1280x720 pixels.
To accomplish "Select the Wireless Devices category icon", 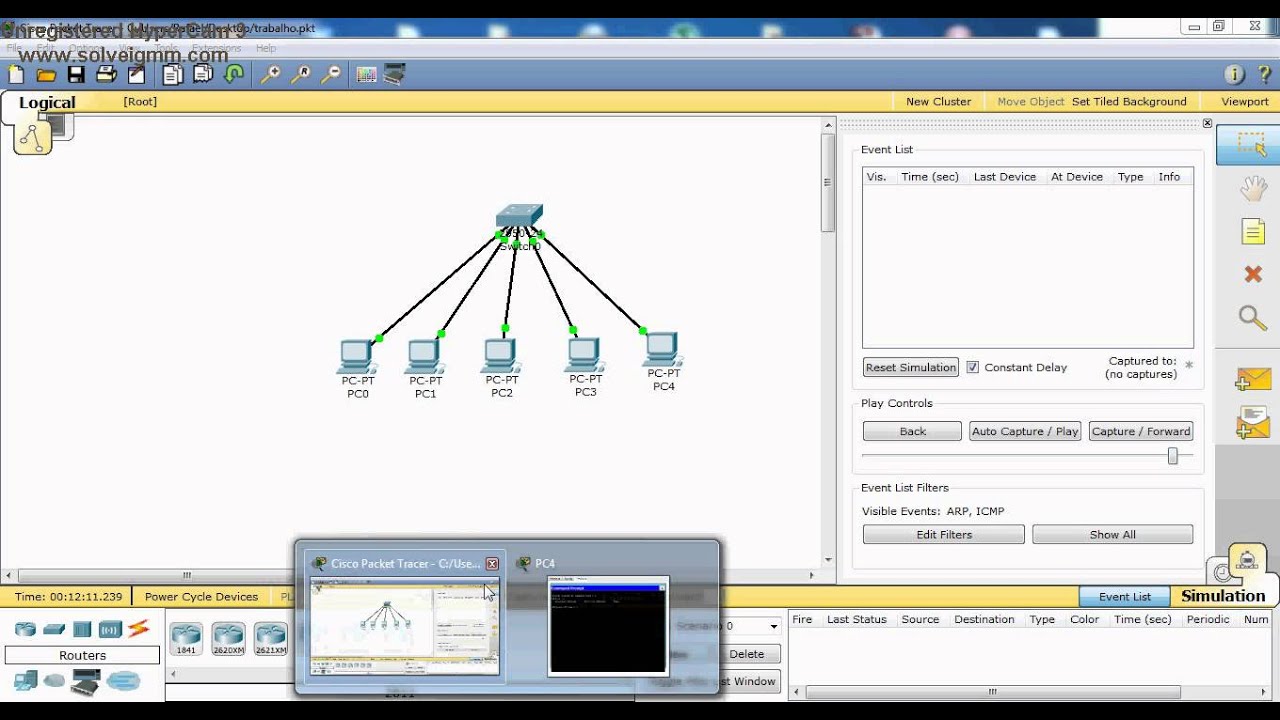I will click(x=110, y=629).
